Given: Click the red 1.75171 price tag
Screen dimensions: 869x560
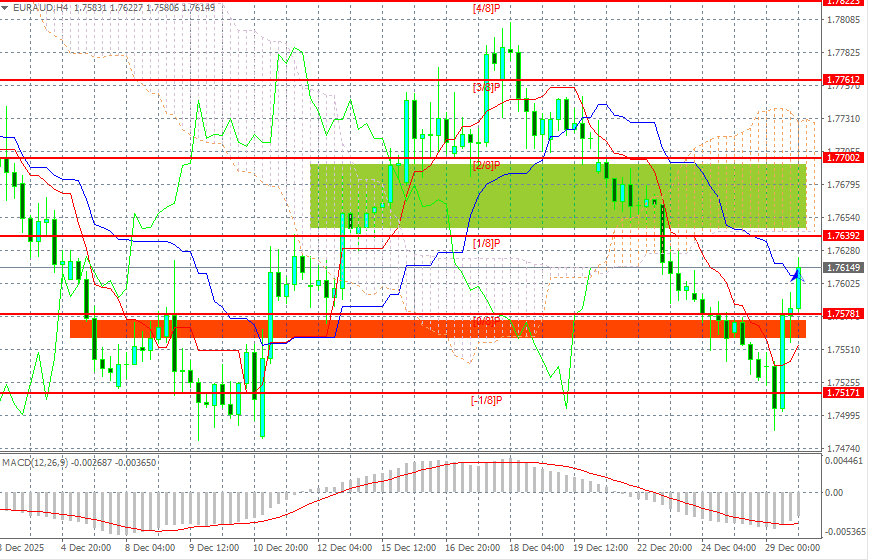Looking at the screenshot, I should [843, 393].
